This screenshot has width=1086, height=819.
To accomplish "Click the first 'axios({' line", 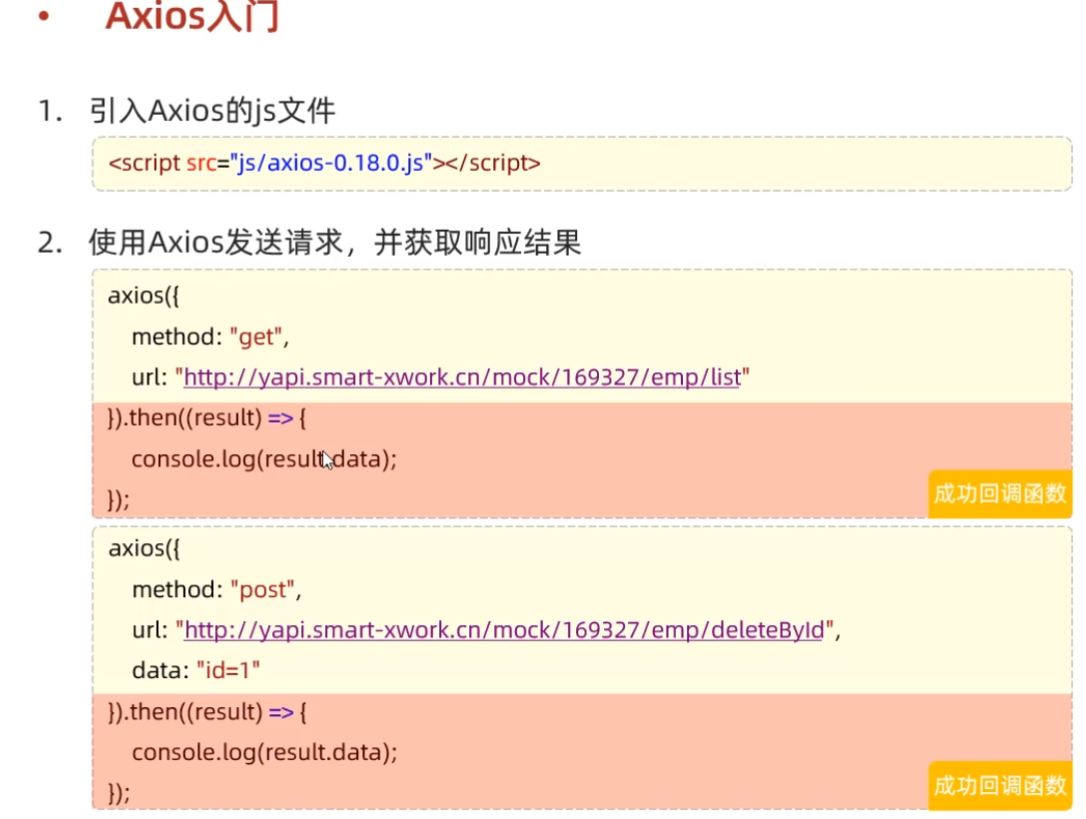I will click(143, 296).
